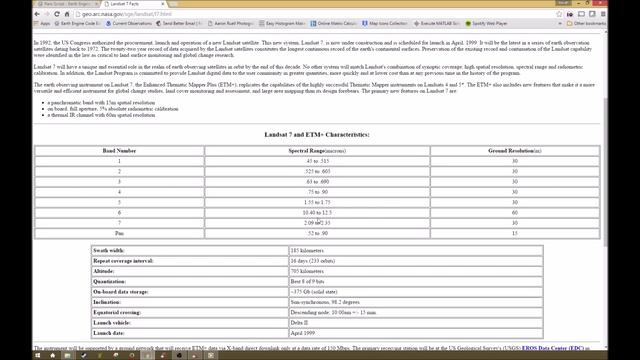The image size is (640, 360).
Task: Click the panchromatic band bullet item
Action: [x=101, y=103]
